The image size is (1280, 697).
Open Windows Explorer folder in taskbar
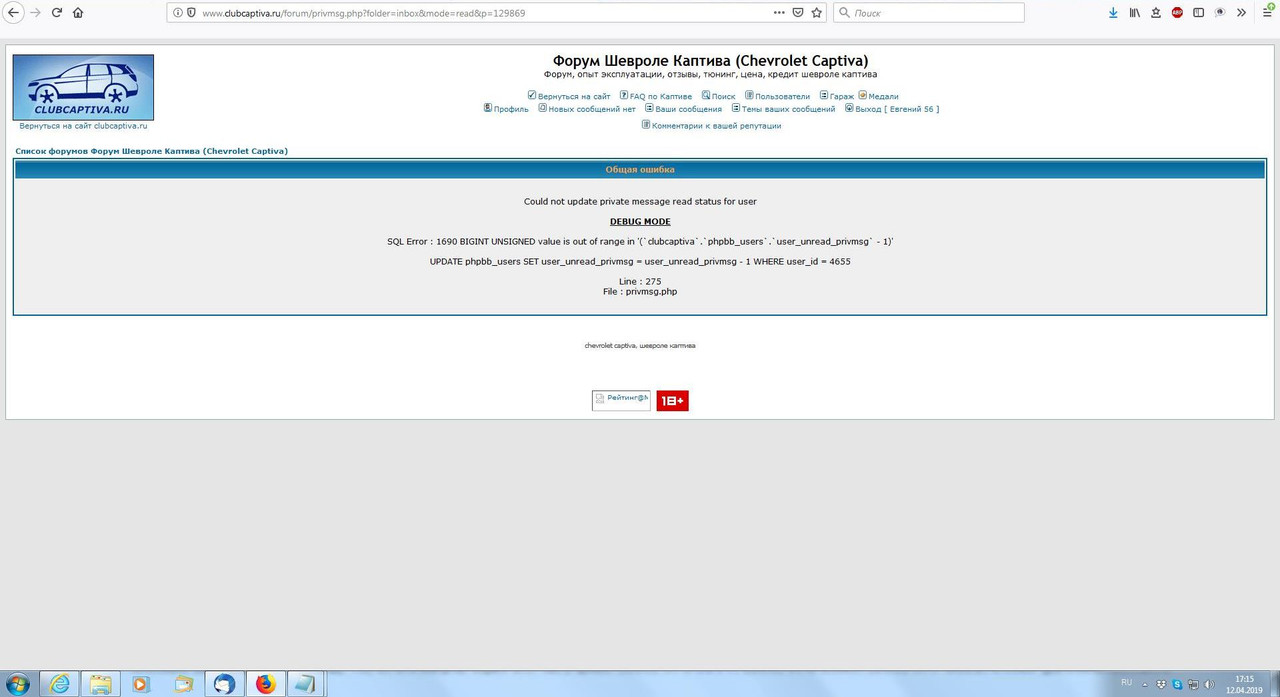click(x=101, y=684)
